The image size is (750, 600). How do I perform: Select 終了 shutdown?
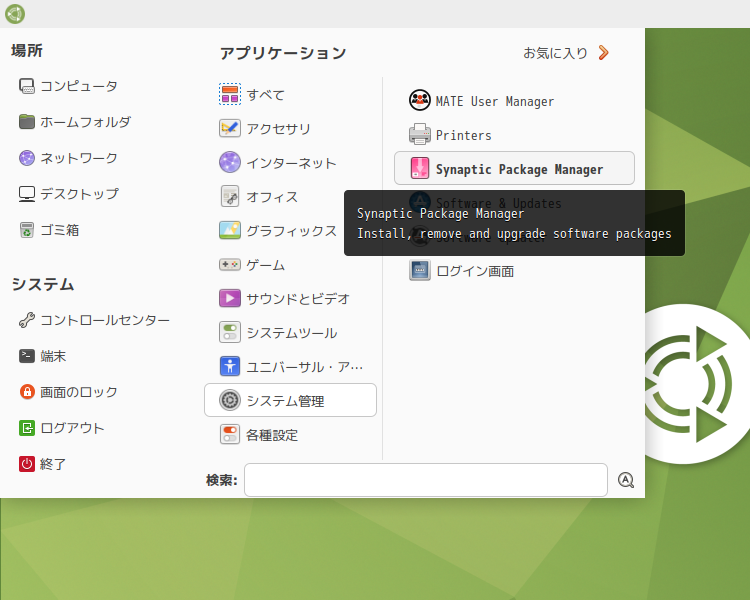coord(43,464)
